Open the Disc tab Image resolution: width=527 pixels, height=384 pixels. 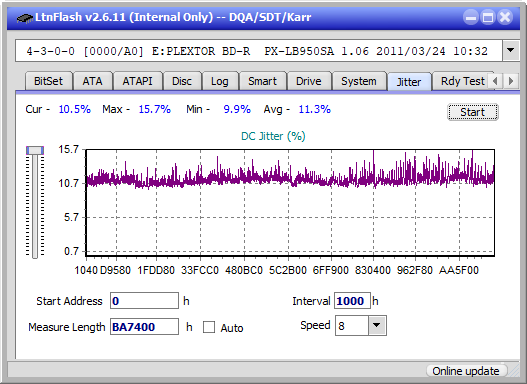click(x=182, y=81)
